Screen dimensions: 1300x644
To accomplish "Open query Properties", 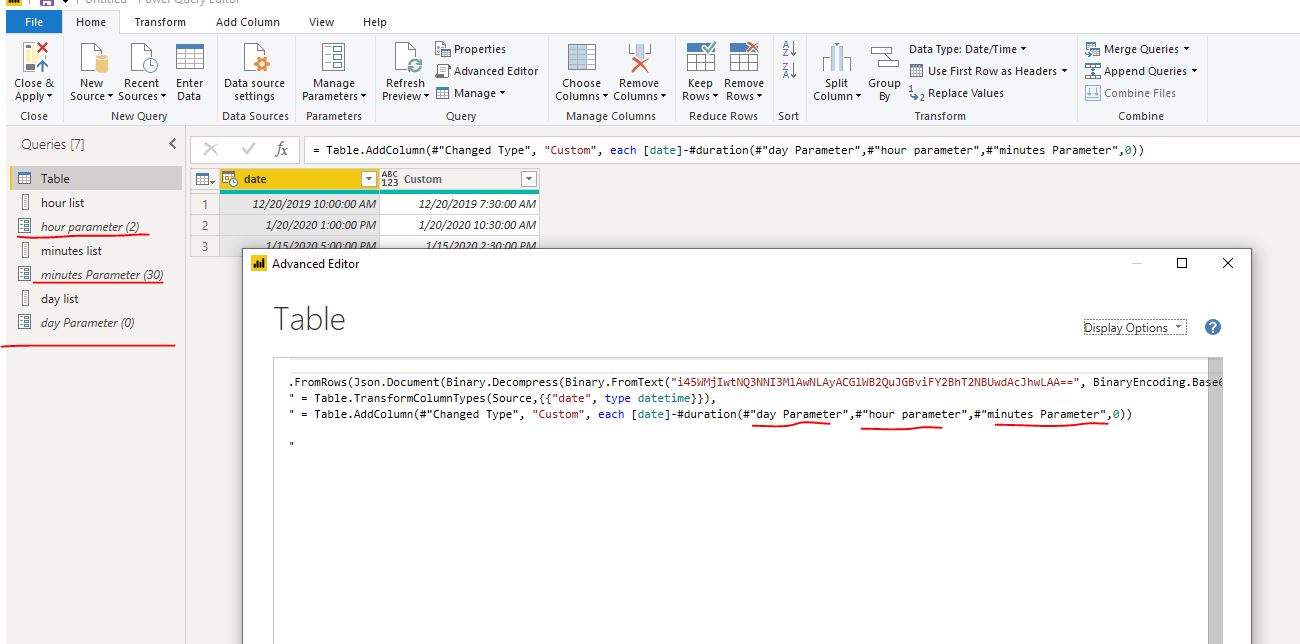I will point(471,49).
